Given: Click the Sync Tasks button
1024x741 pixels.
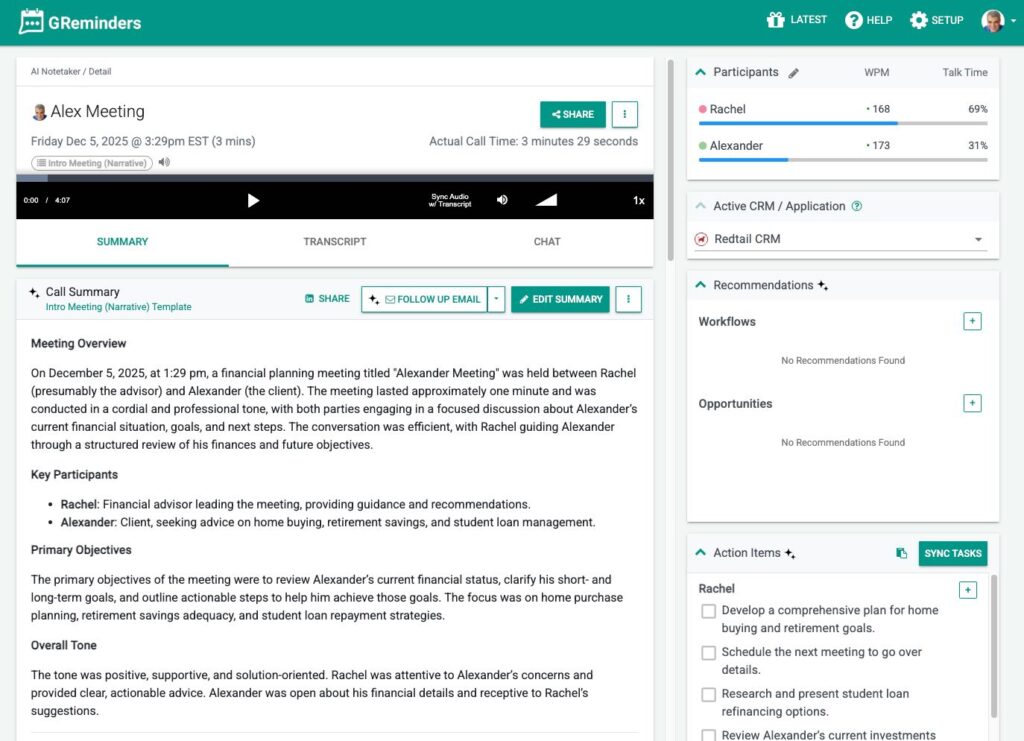Looking at the screenshot, I should click(952, 554).
